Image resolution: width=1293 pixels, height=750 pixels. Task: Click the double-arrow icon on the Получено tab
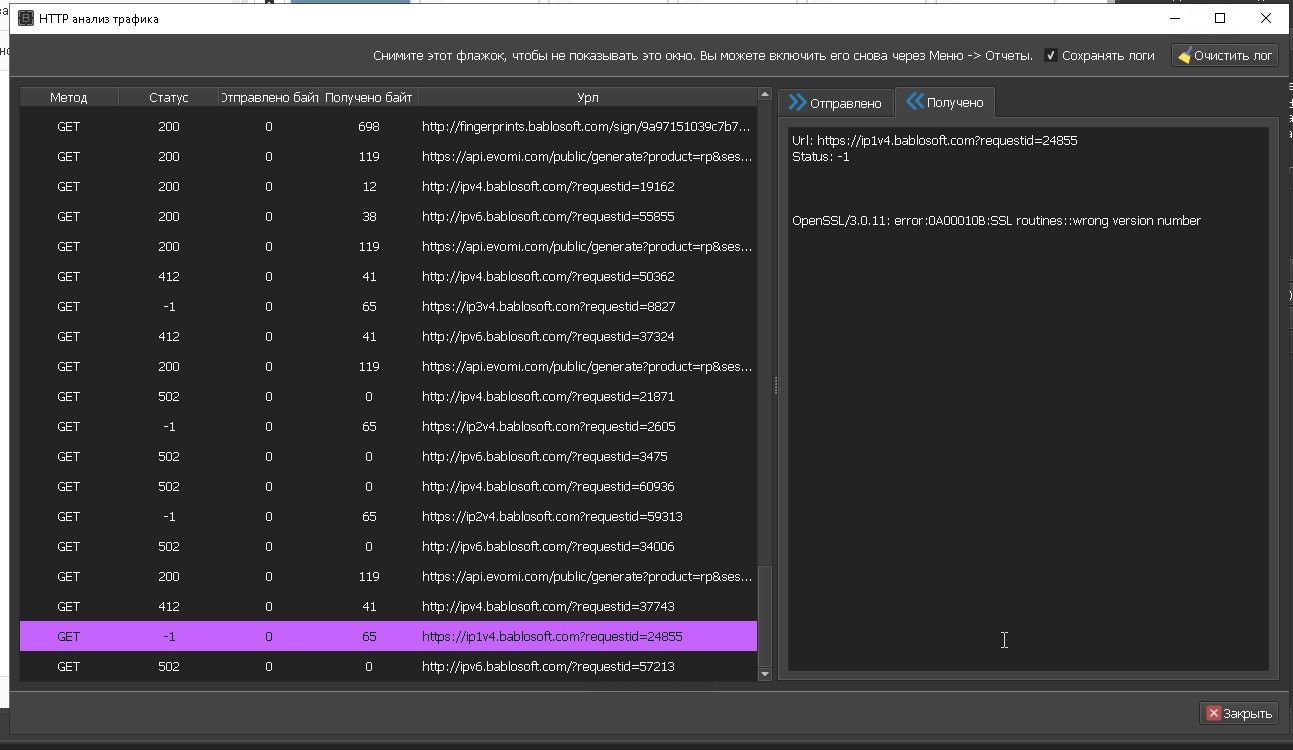tap(914, 102)
